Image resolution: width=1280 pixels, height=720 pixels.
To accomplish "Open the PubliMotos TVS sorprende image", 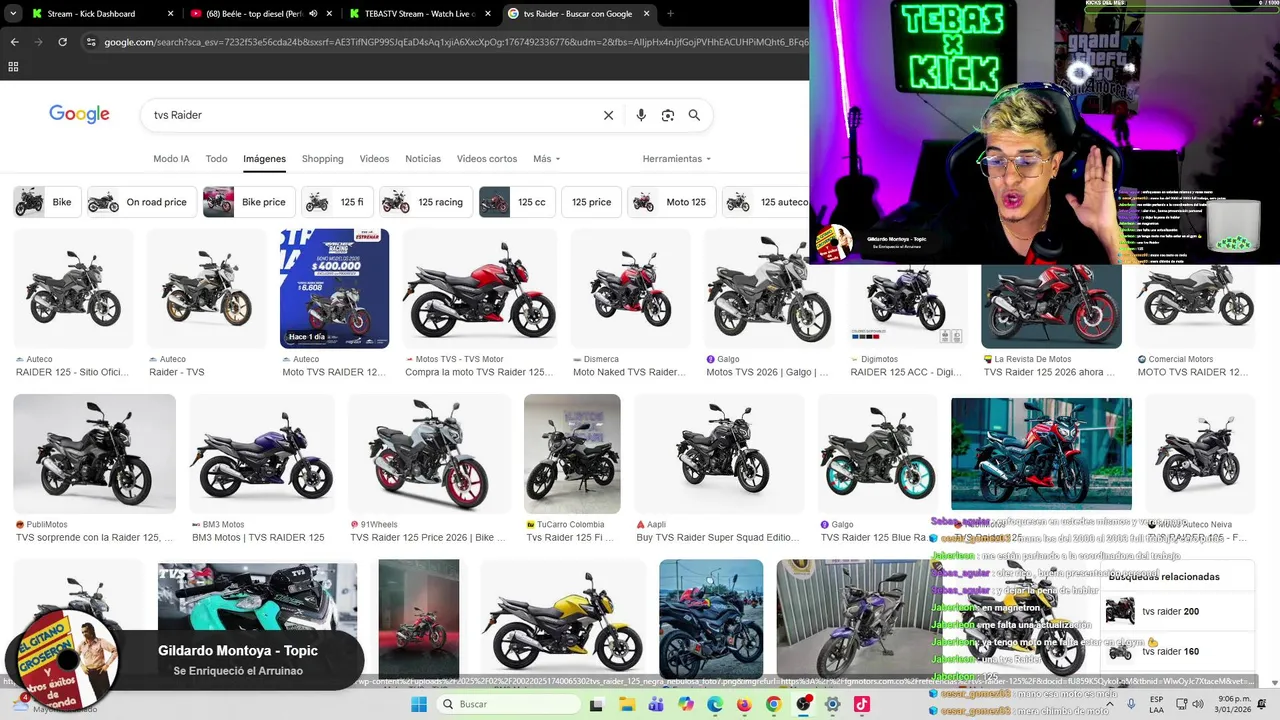I will click(94, 454).
